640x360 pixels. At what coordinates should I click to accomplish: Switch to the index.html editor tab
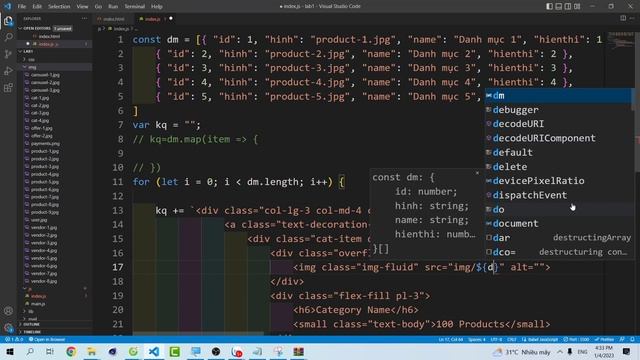tap(114, 19)
